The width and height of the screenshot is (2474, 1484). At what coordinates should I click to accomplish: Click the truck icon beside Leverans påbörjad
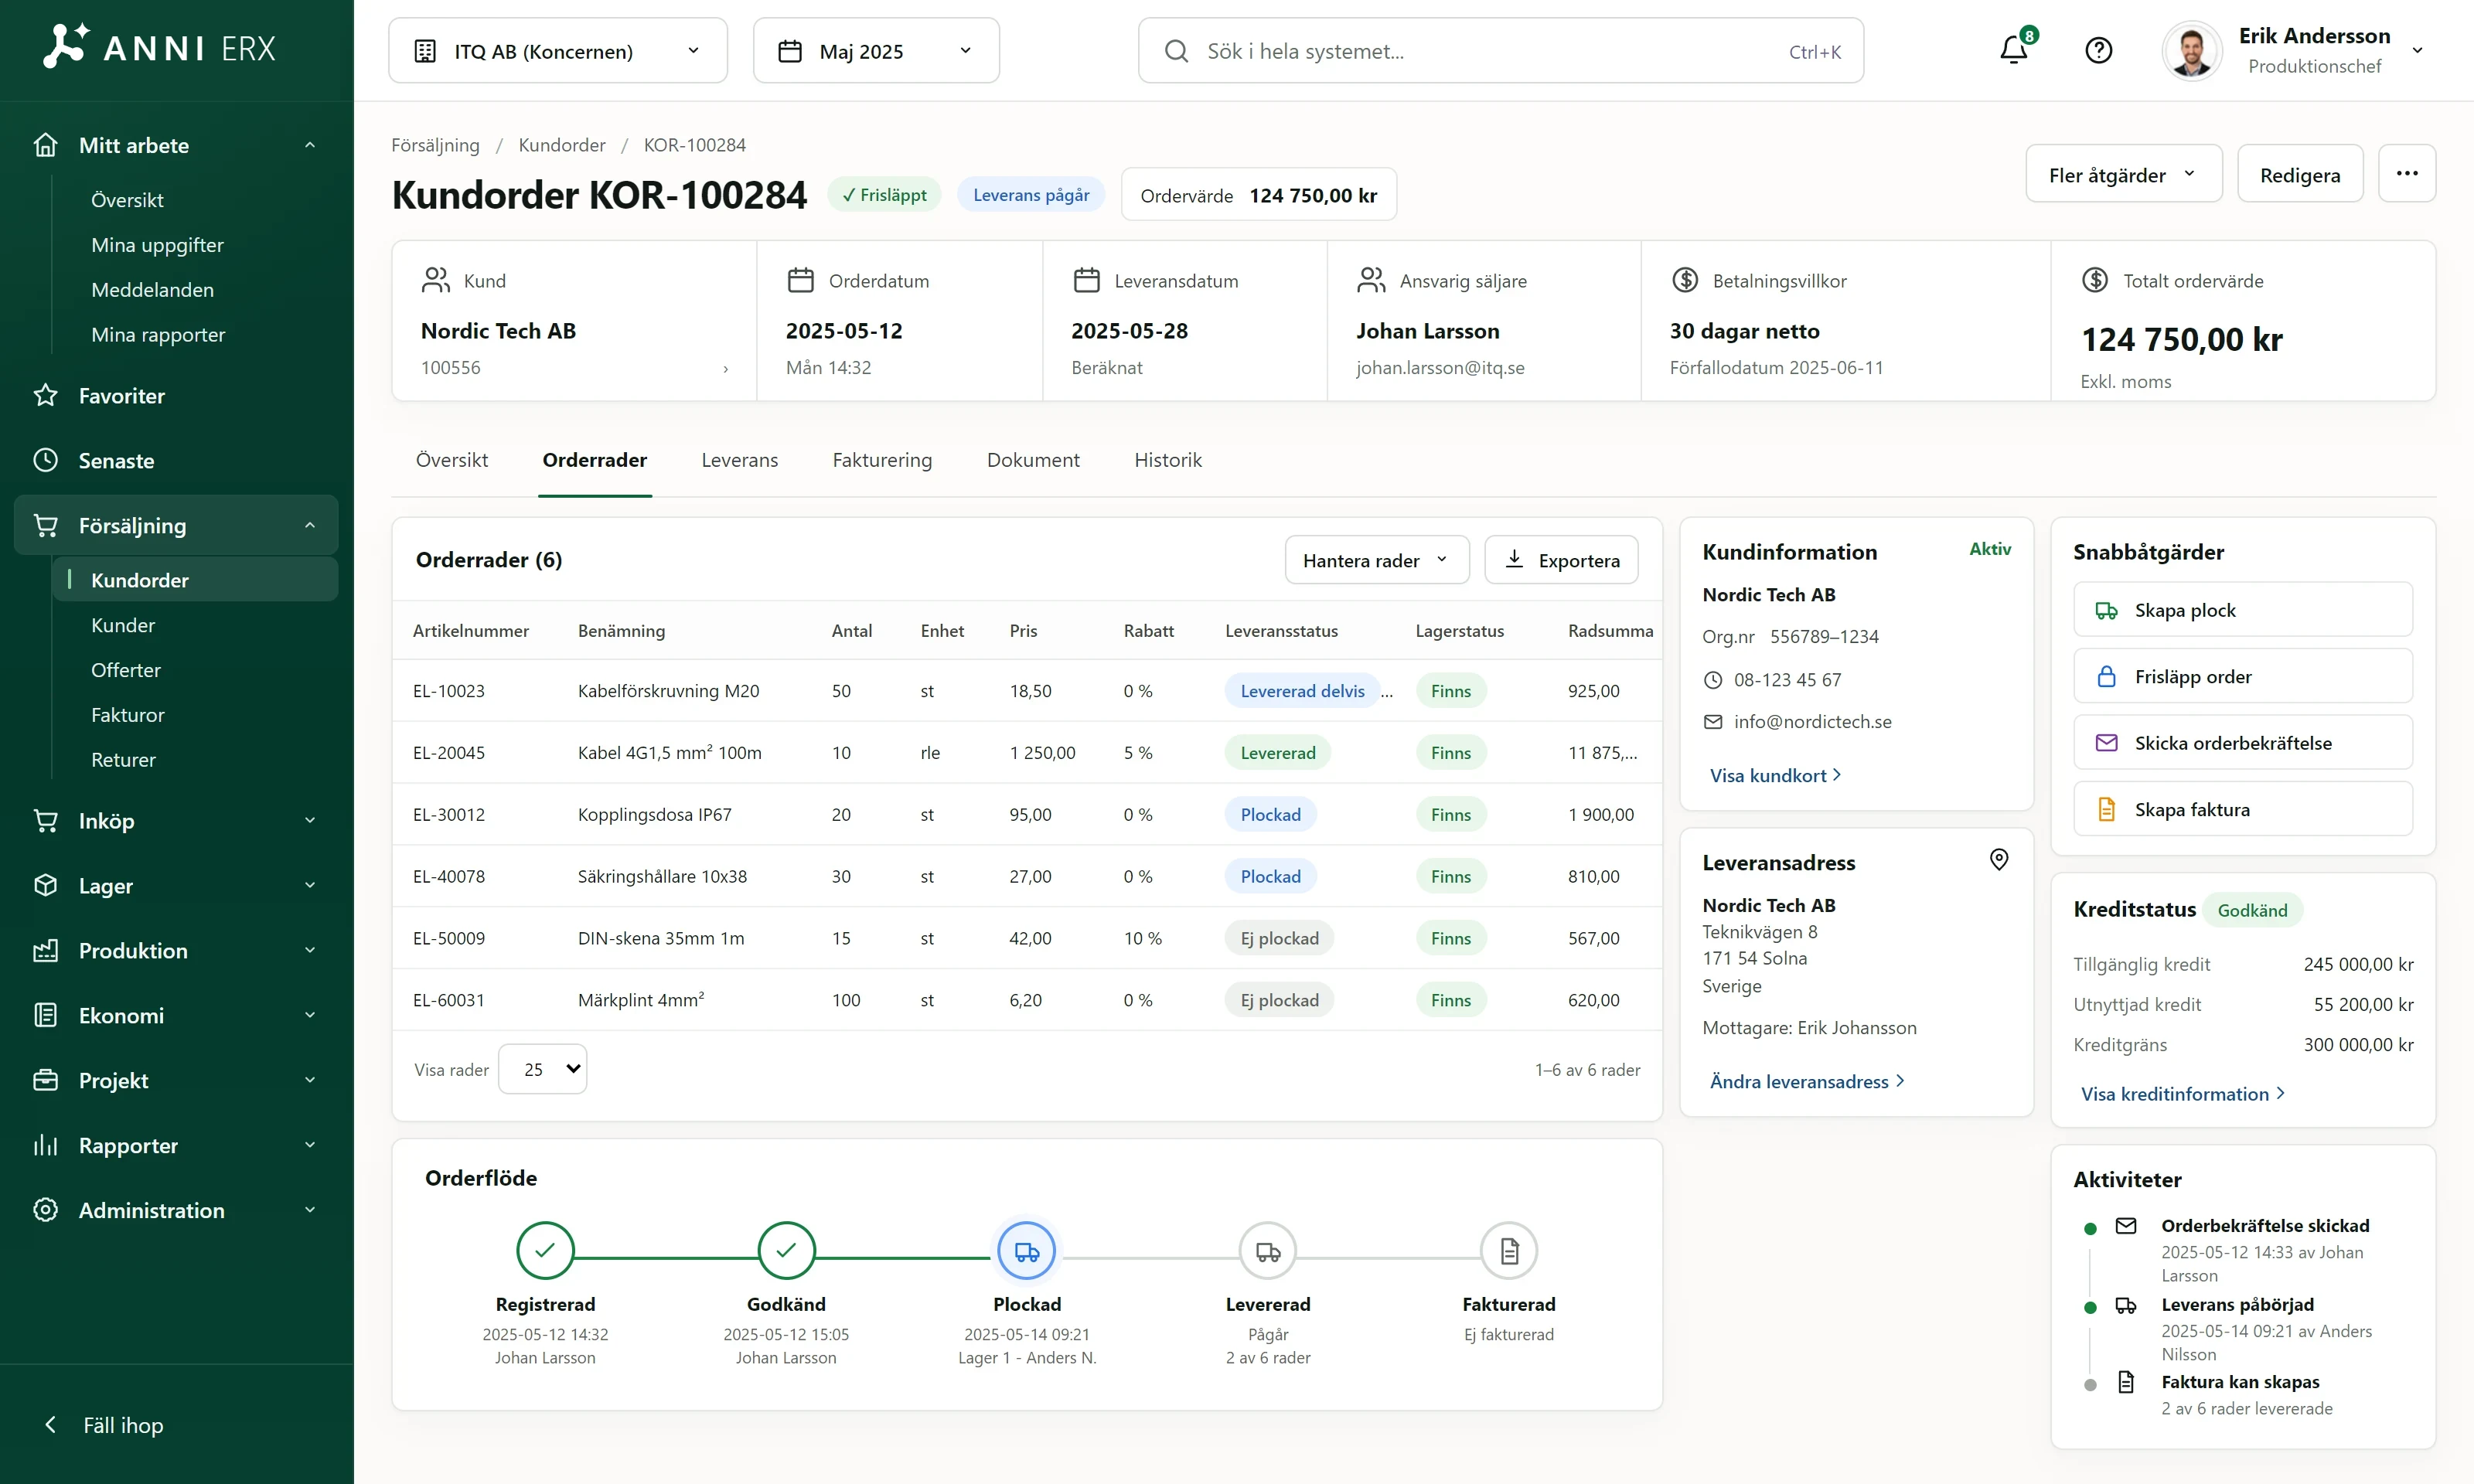[x=2126, y=1305]
